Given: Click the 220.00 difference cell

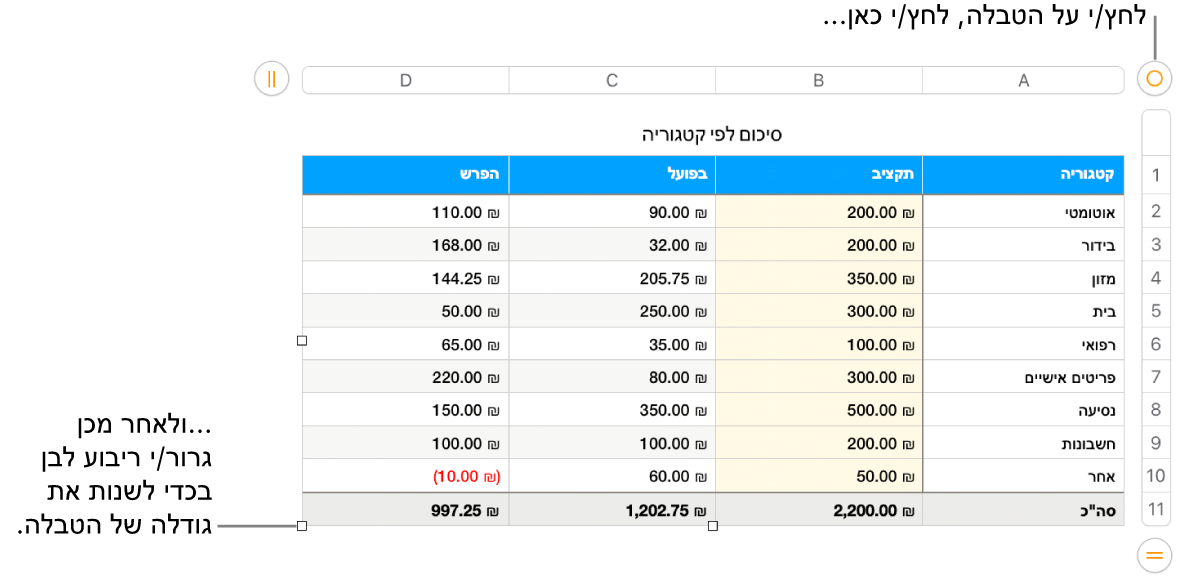Looking at the screenshot, I should click(x=406, y=377).
